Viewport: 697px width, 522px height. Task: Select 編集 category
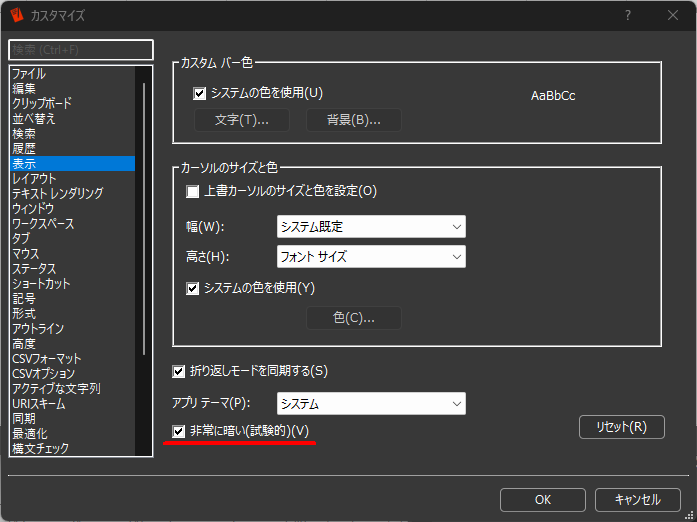(x=72, y=88)
